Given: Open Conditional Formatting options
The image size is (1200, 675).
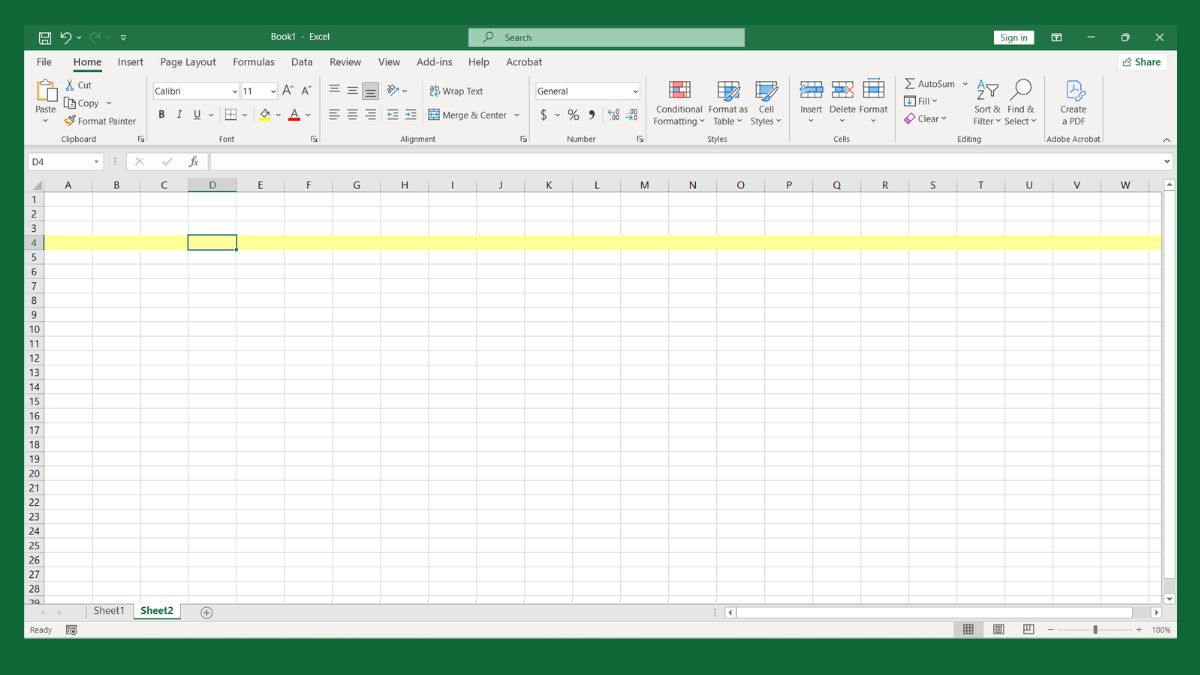Looking at the screenshot, I should click(679, 100).
